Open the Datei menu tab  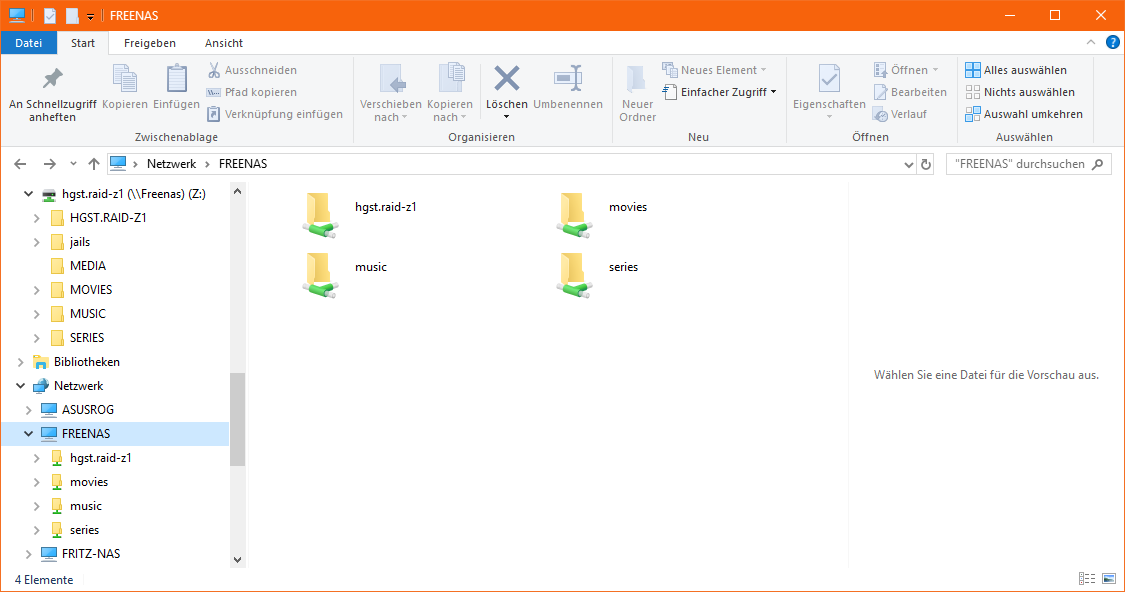29,43
